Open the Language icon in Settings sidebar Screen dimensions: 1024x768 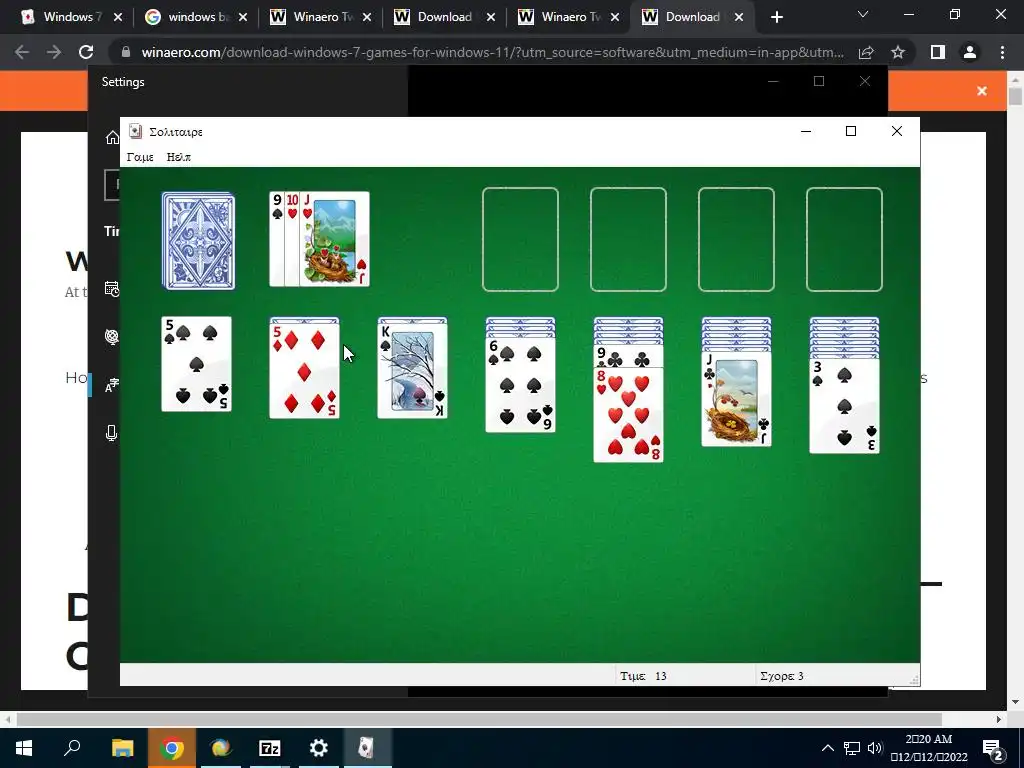pos(112,386)
